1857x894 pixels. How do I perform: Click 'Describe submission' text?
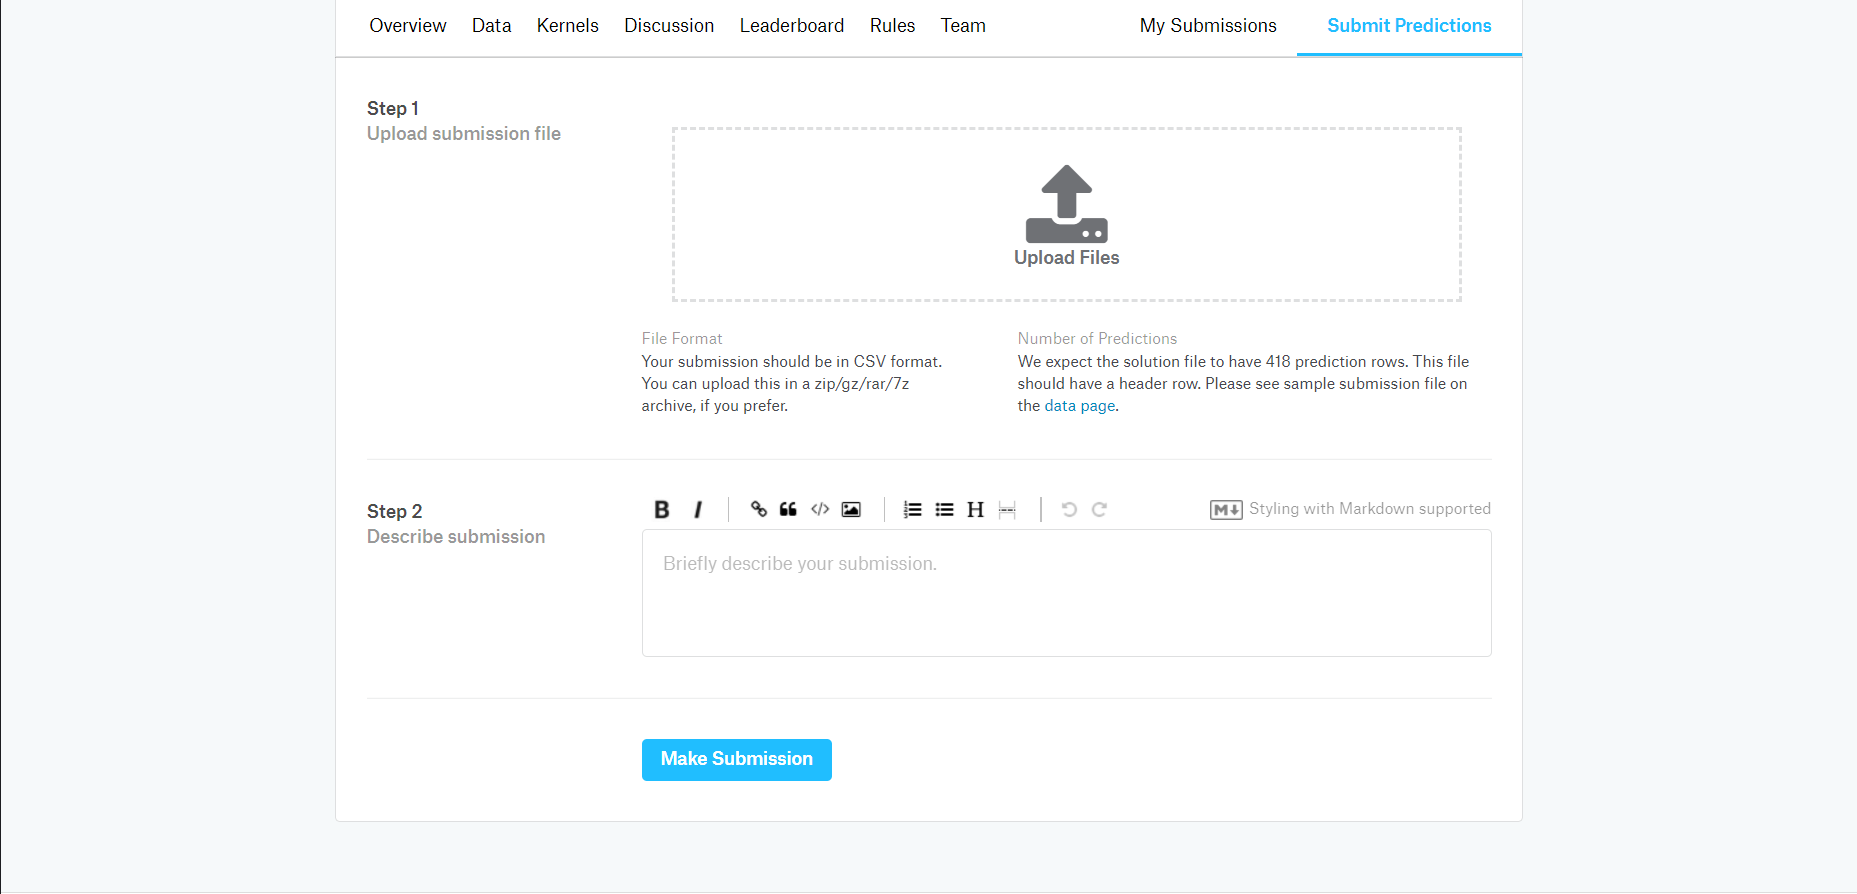tap(456, 537)
